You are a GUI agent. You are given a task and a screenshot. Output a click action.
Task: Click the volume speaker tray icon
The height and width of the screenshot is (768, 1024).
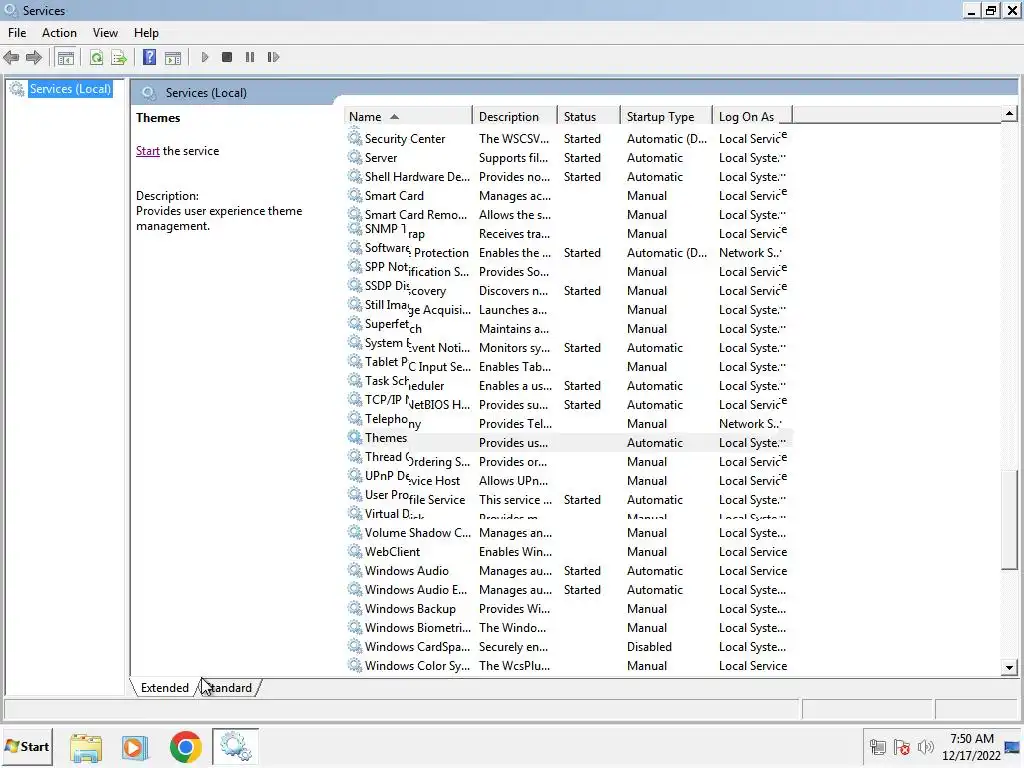(x=925, y=747)
